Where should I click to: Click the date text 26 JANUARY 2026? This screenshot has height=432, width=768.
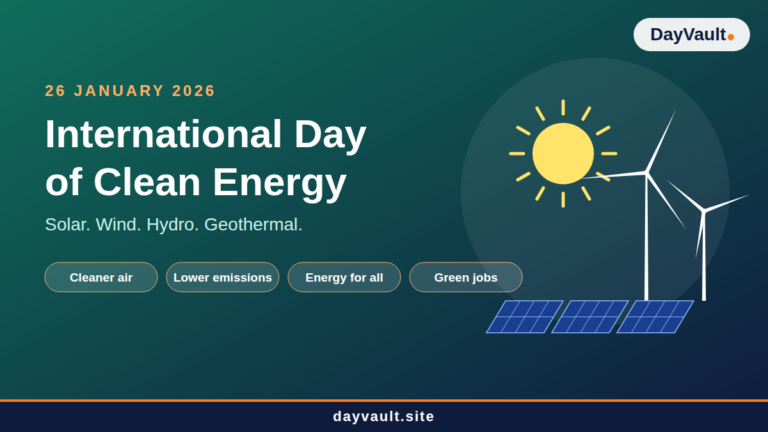point(130,91)
